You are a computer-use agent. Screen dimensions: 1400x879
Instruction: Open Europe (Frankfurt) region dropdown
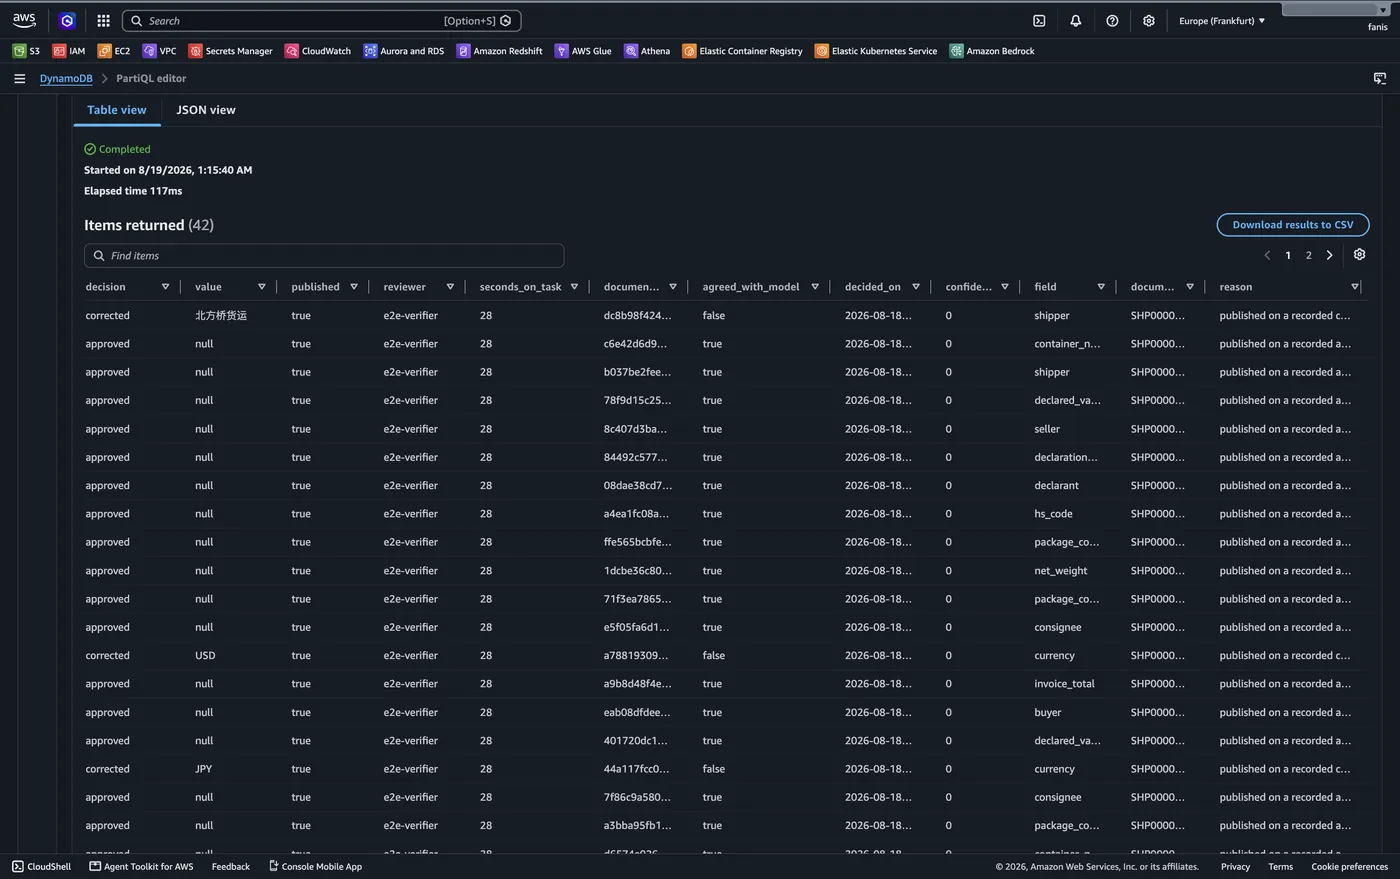coord(1222,20)
